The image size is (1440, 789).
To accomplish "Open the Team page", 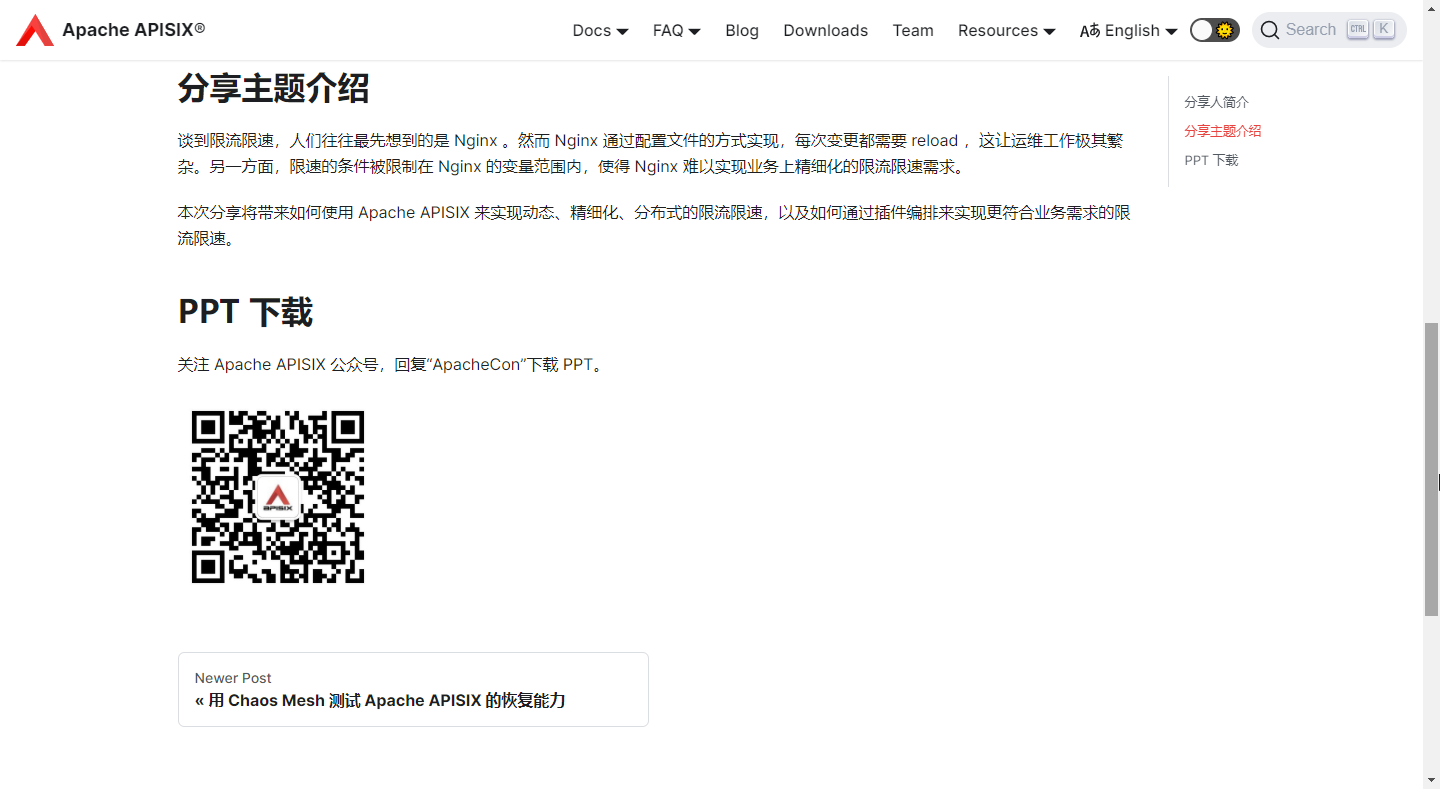I will tap(913, 31).
